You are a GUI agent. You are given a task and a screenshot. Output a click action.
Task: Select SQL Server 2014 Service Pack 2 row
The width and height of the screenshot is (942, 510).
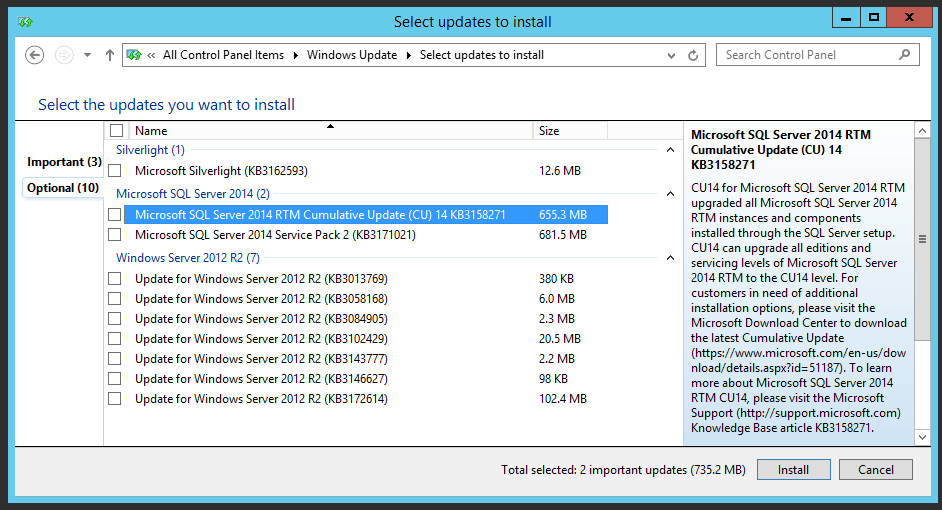click(x=366, y=234)
